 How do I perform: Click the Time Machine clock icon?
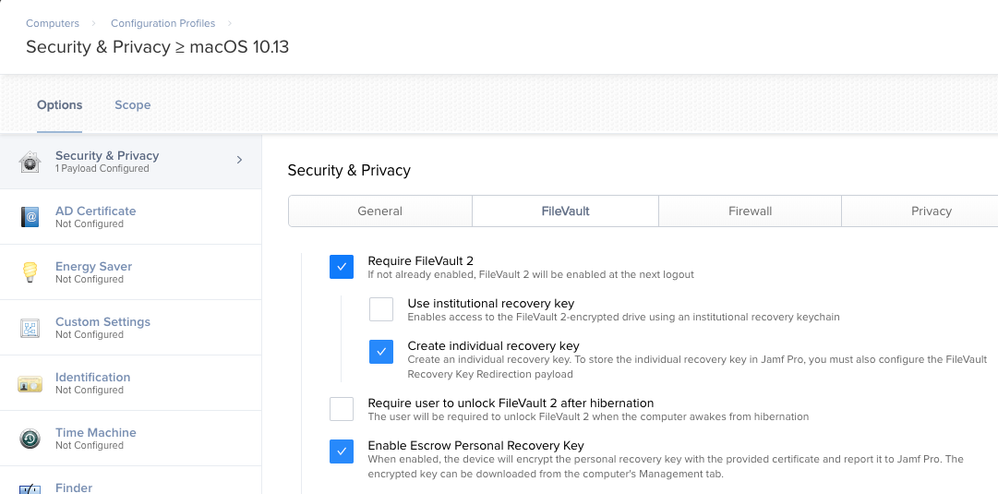point(30,439)
